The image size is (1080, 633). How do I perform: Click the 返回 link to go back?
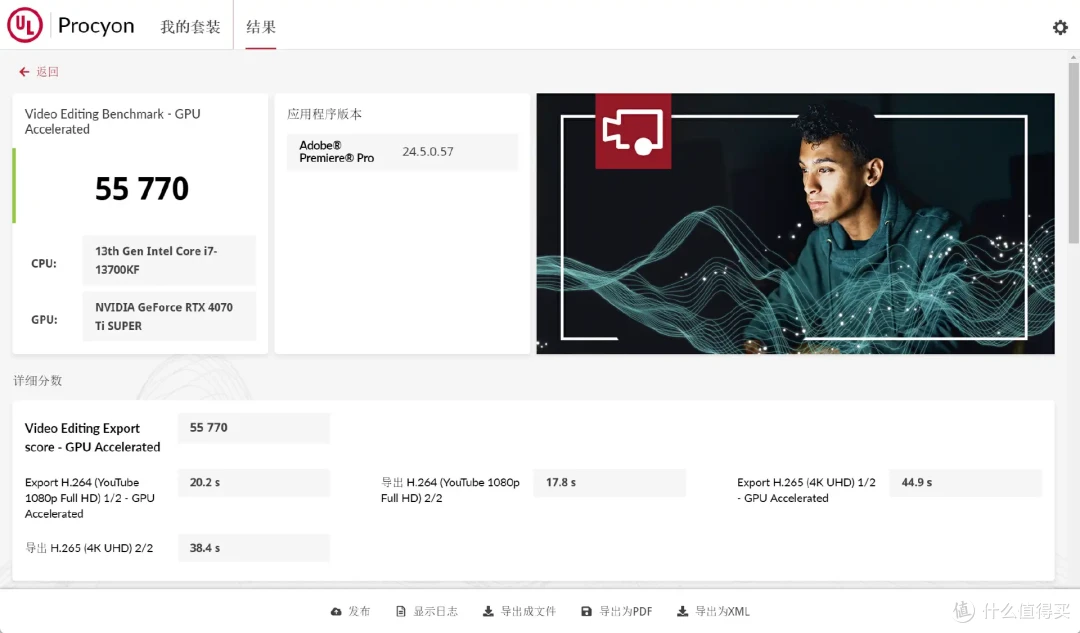click(45, 72)
